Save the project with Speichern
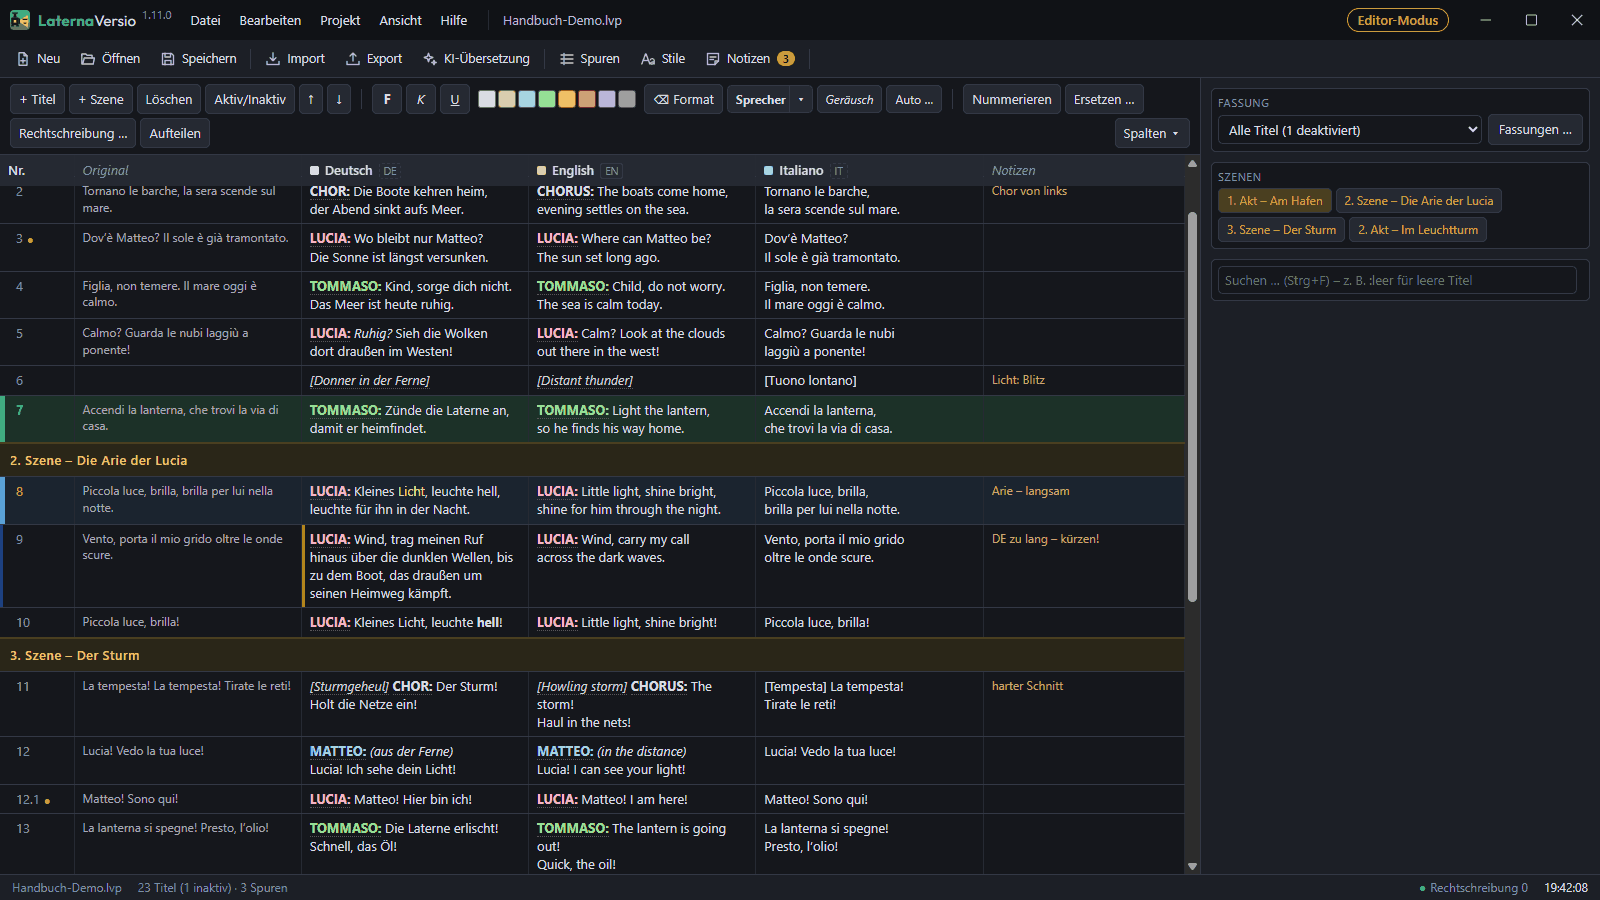Screen dimensions: 1600x900 199,59
